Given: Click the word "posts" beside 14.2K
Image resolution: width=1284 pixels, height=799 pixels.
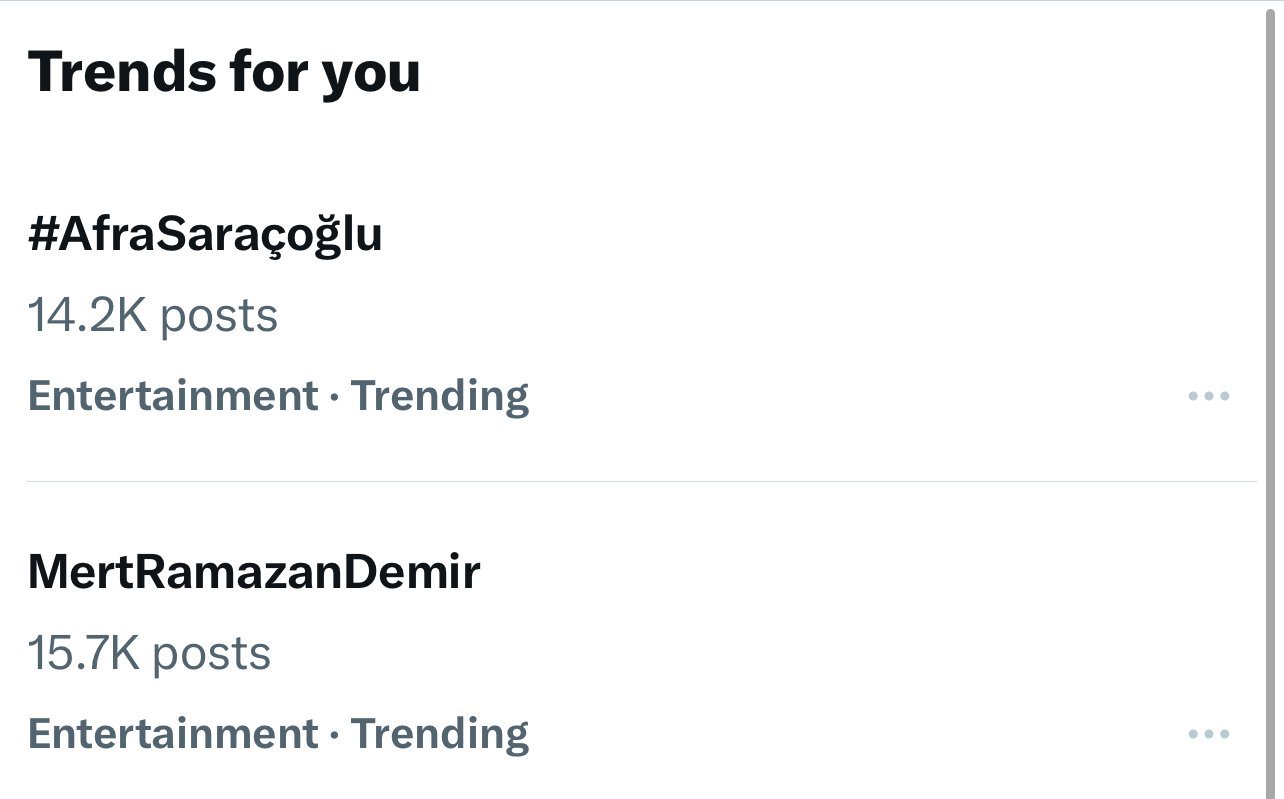Looking at the screenshot, I should coord(219,316).
